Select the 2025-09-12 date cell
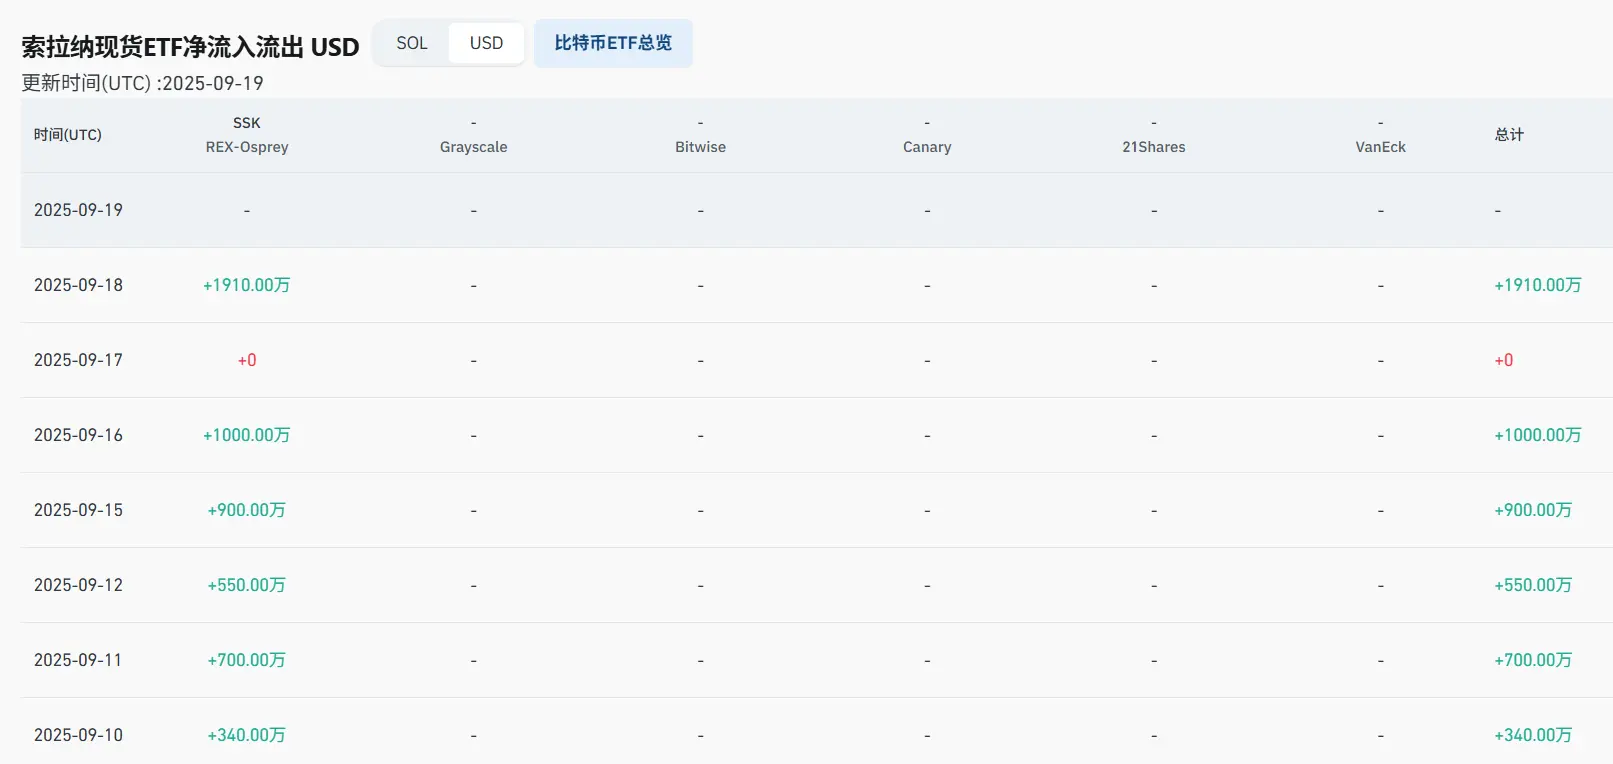Viewport: 1613px width, 764px height. coord(78,585)
